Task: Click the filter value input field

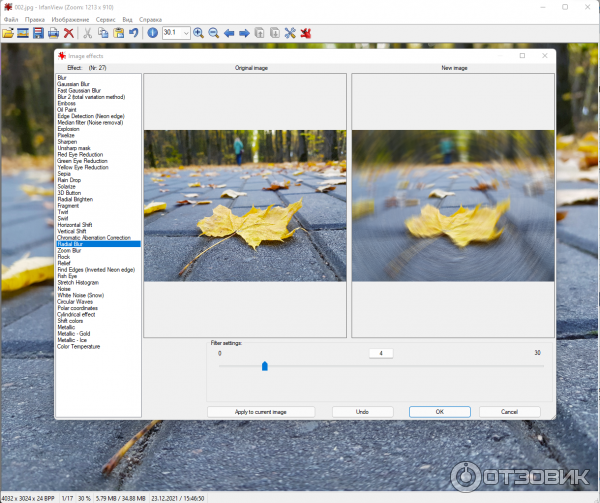Action: coord(380,353)
